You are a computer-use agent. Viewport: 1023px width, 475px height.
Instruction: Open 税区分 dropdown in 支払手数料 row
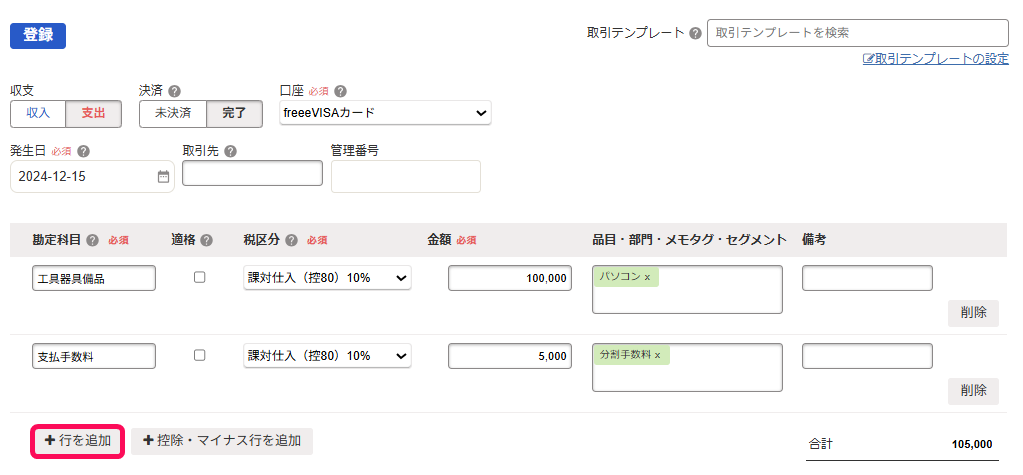coord(328,356)
